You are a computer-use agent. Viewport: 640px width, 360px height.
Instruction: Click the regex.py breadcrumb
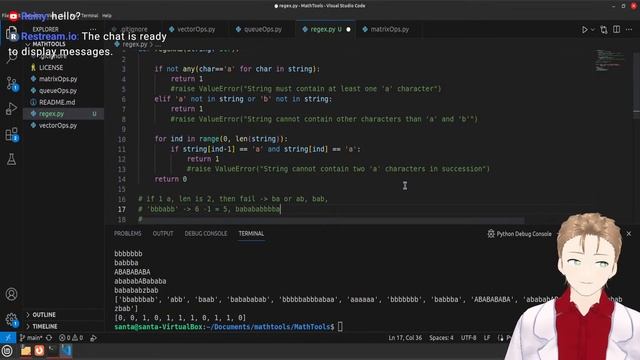pyautogui.click(x=134, y=44)
